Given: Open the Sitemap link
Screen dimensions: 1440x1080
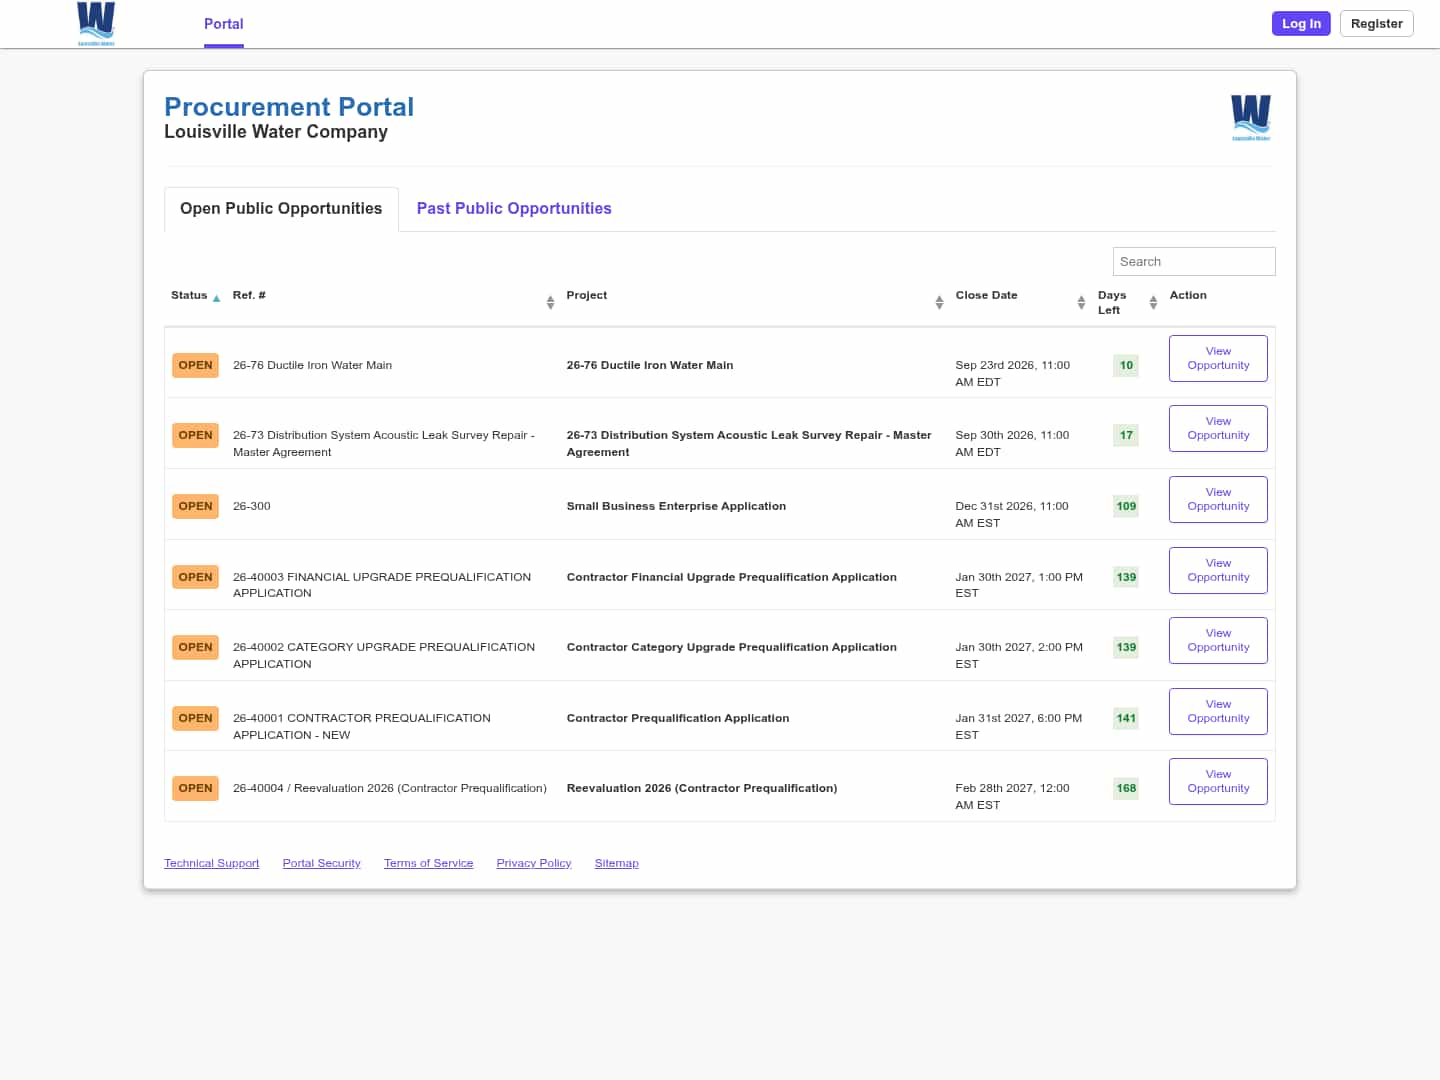Looking at the screenshot, I should 617,863.
